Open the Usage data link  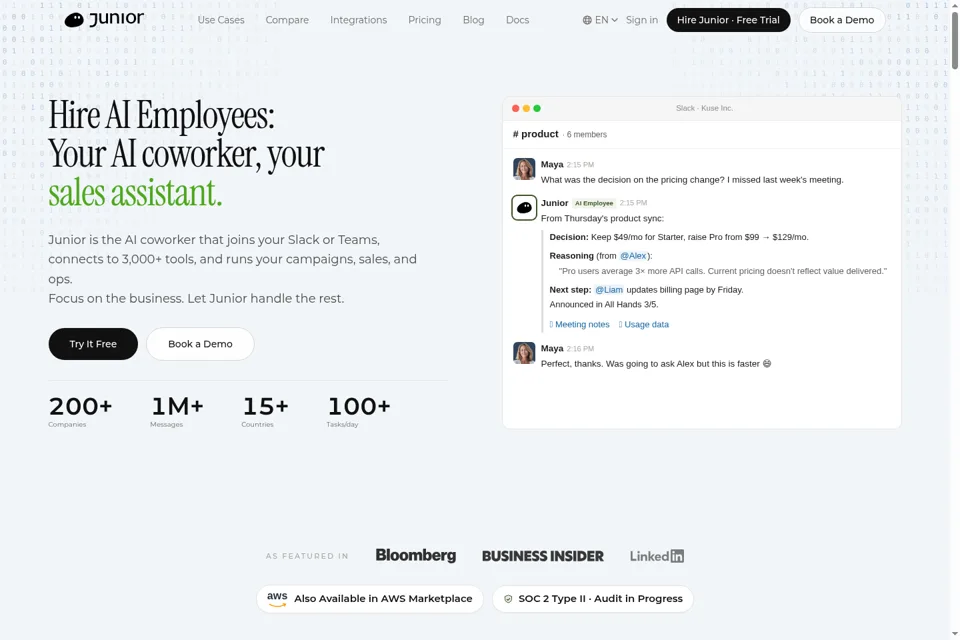click(x=644, y=325)
